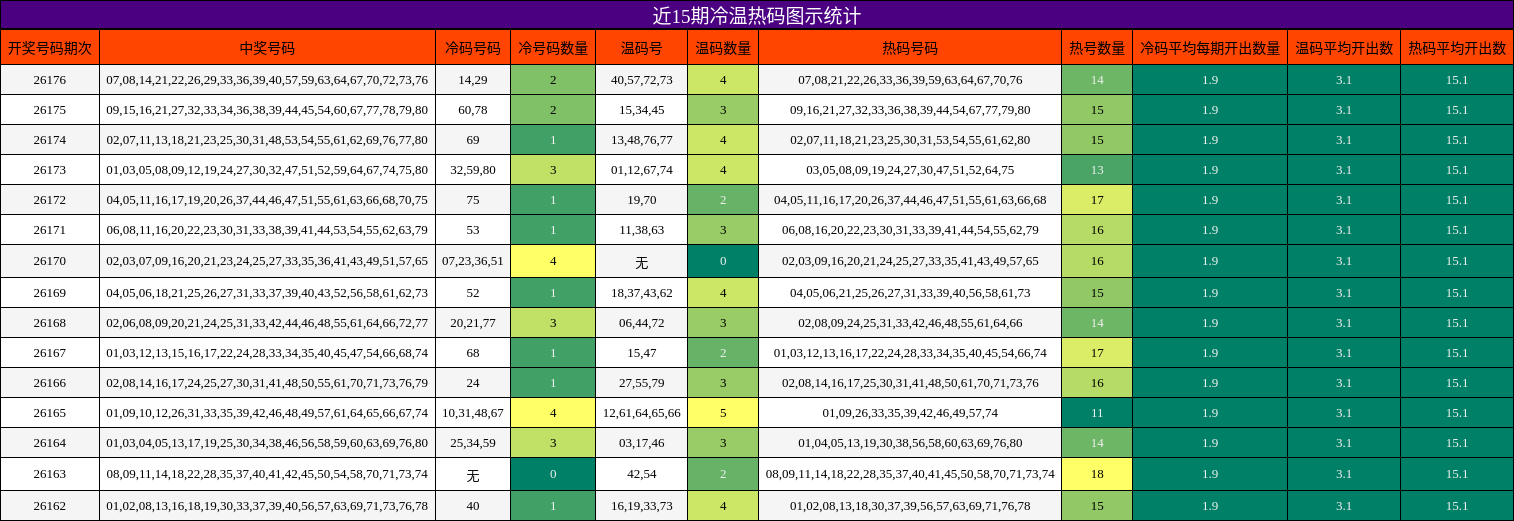Click hot numbers starting 08,09,11,14,18,22

point(910,474)
